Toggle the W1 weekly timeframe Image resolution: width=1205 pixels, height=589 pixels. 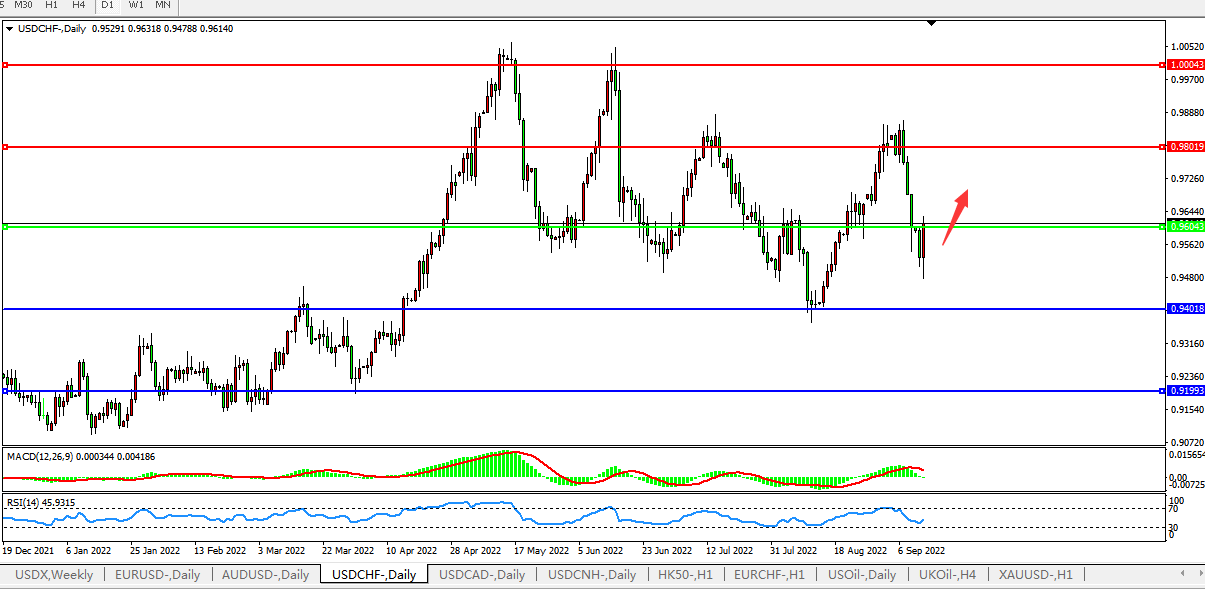coord(136,5)
